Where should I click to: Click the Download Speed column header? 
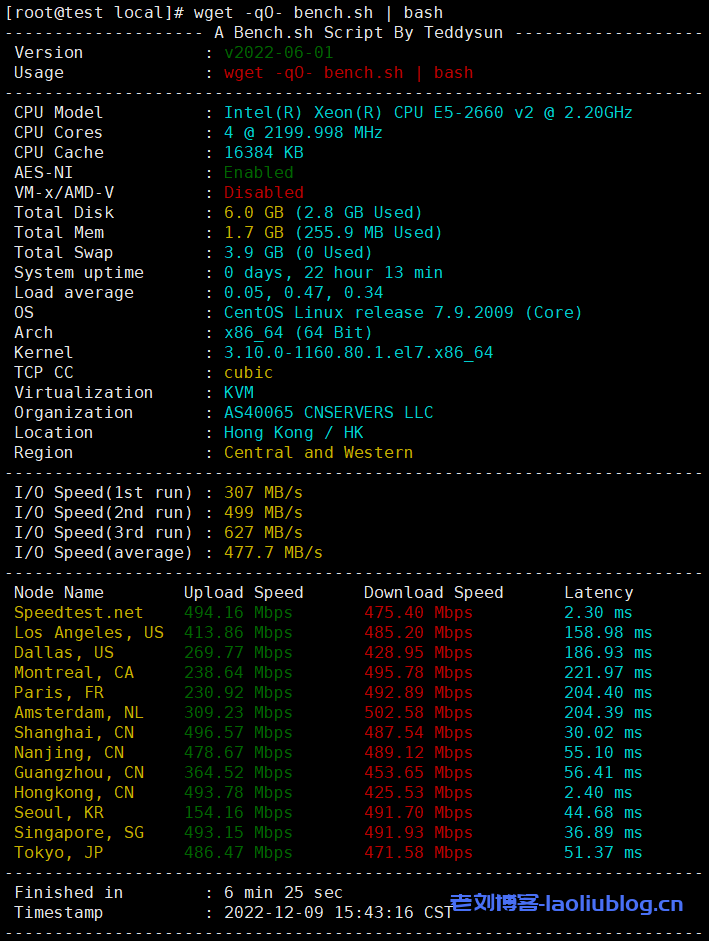(x=433, y=593)
